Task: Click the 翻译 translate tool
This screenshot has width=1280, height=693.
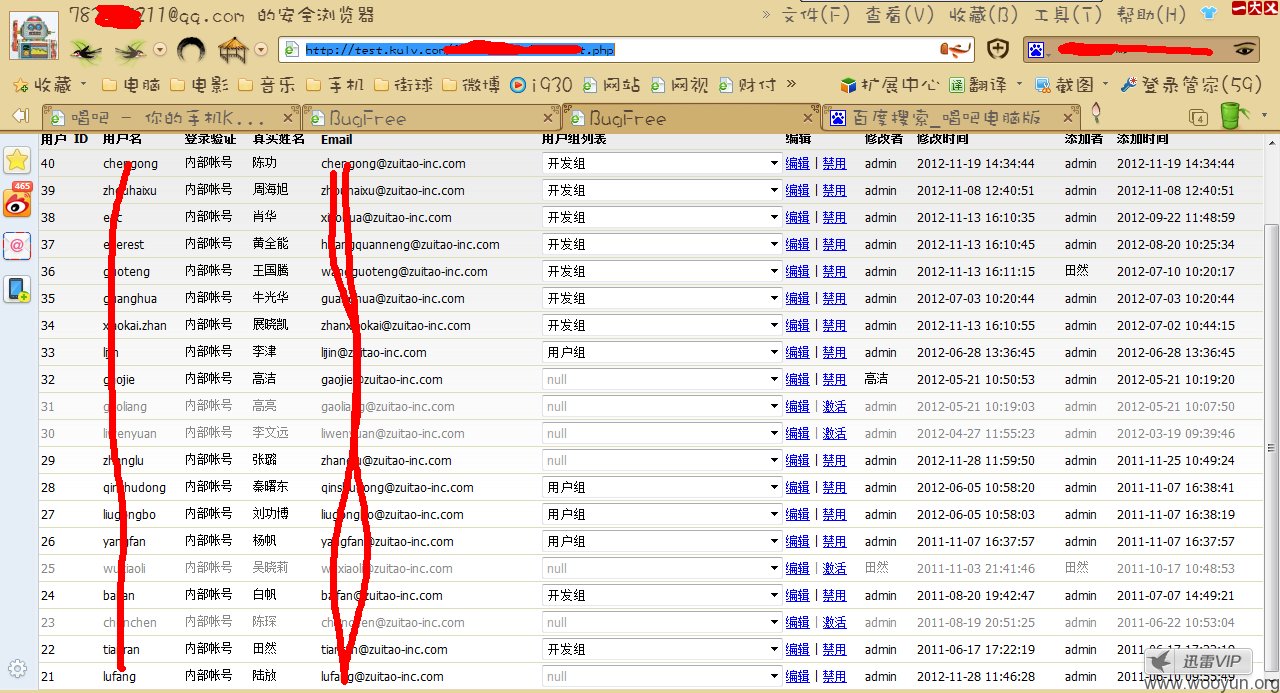Action: (x=979, y=85)
